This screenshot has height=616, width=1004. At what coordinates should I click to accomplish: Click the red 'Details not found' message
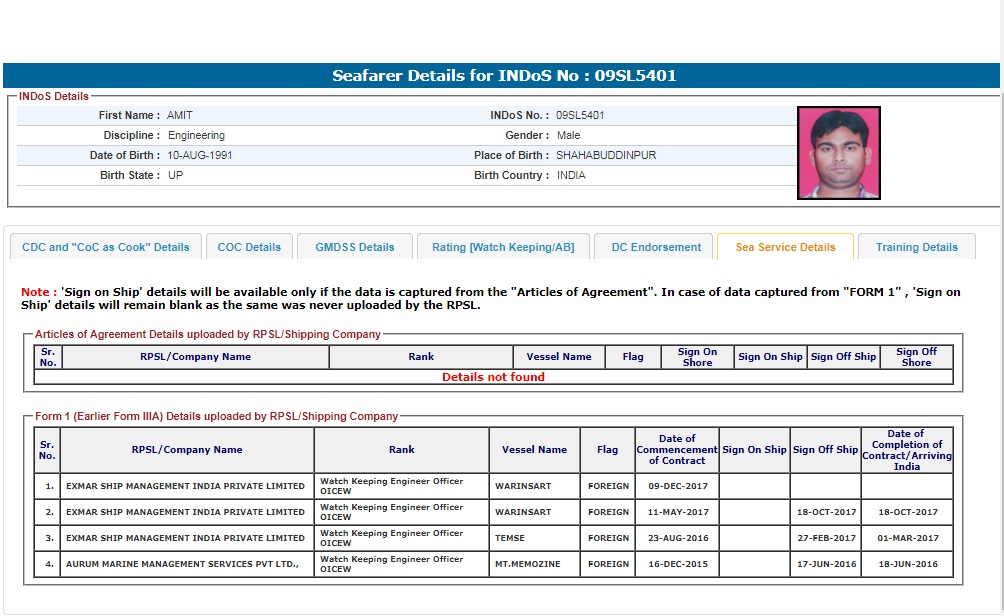tap(493, 377)
